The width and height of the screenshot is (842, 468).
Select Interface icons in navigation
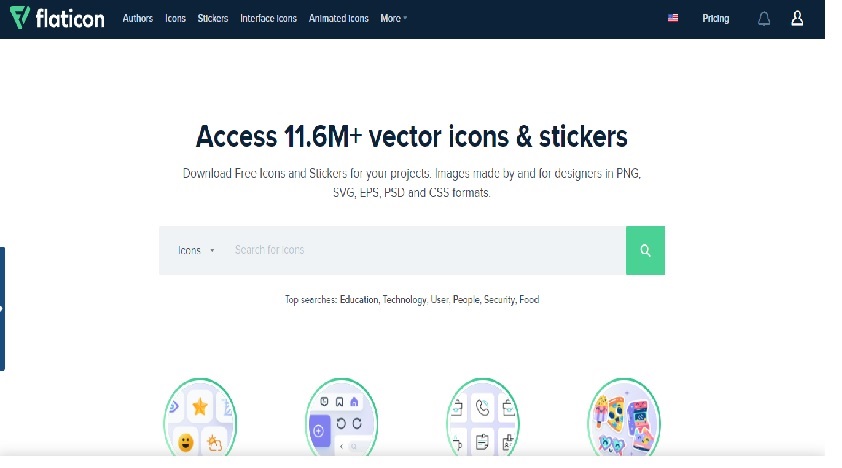pyautogui.click(x=268, y=18)
